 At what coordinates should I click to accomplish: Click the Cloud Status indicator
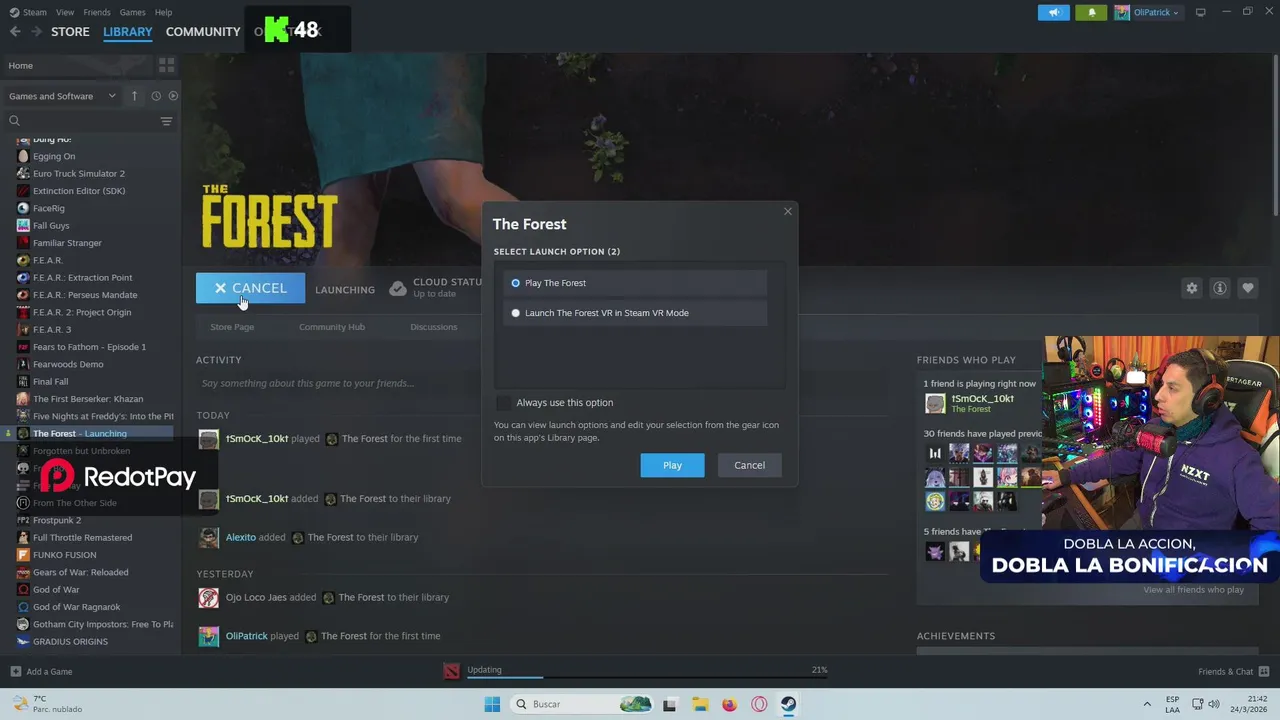[x=436, y=288]
